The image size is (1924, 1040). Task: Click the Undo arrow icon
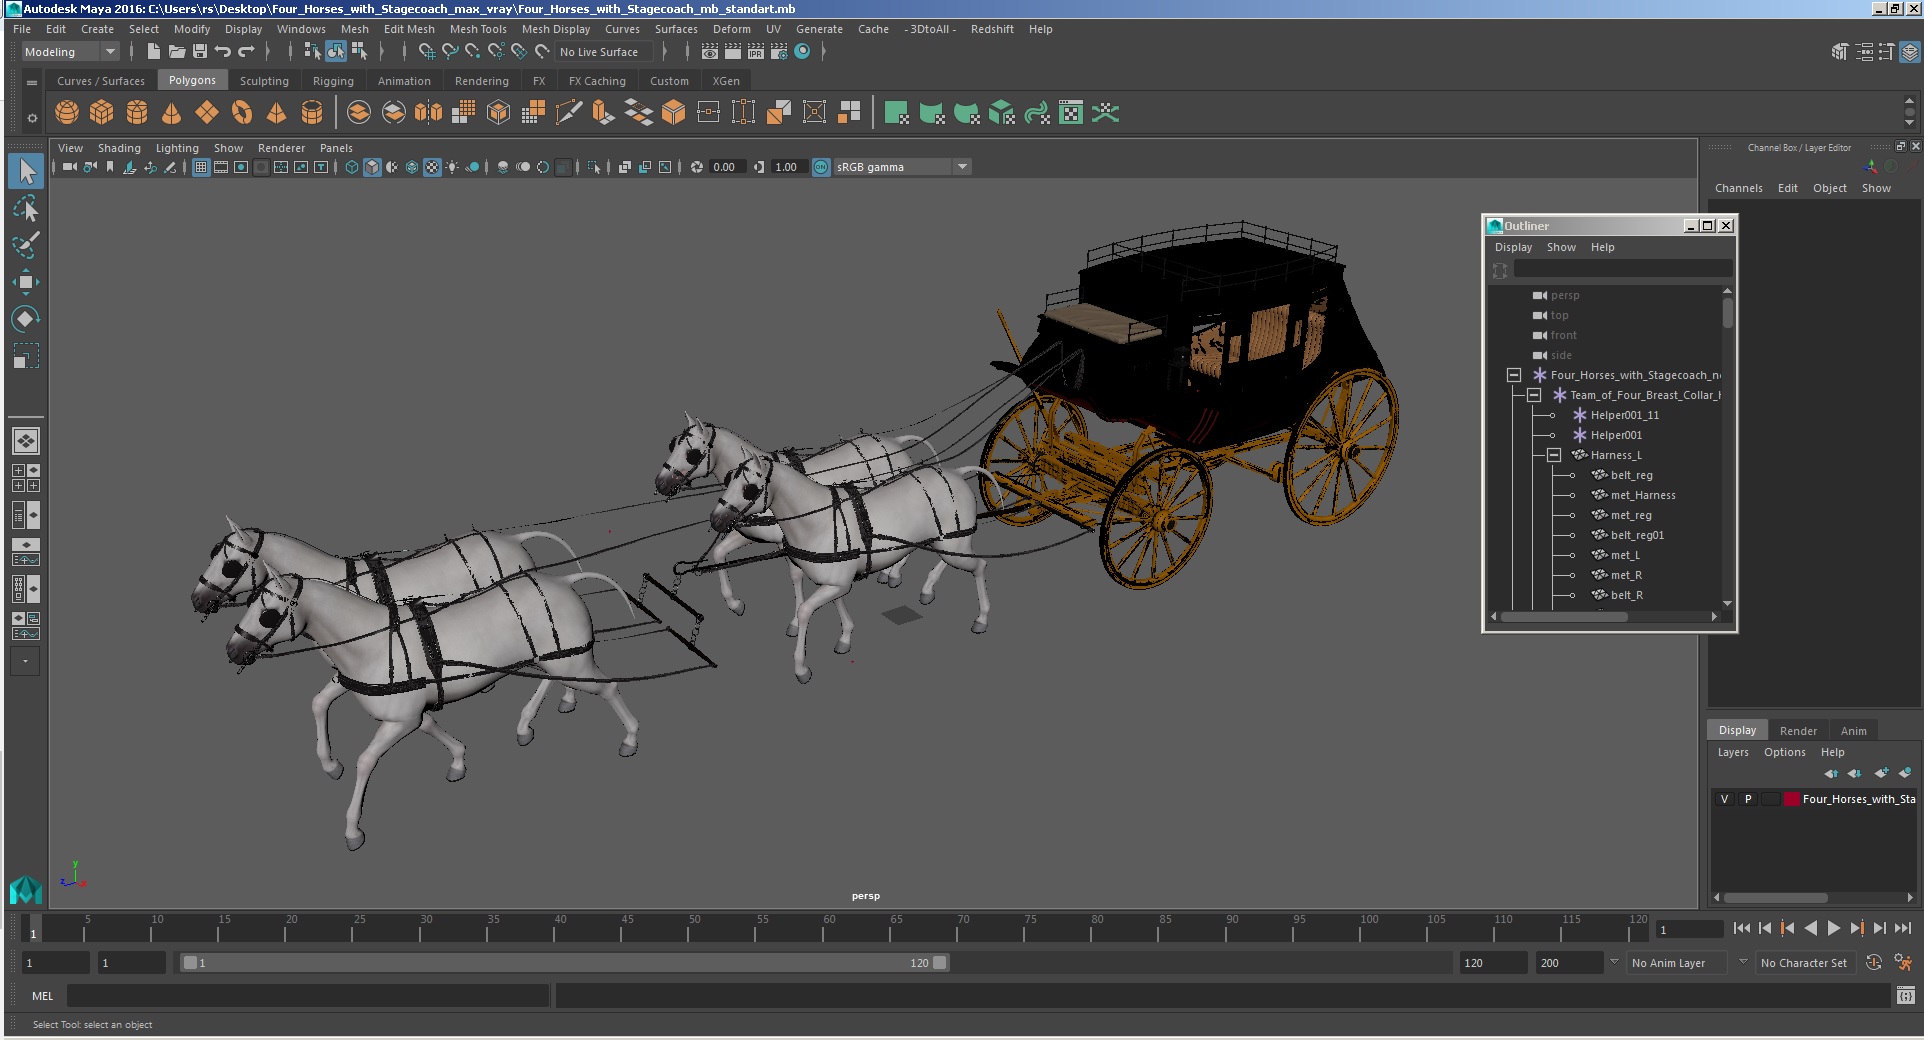tap(223, 52)
